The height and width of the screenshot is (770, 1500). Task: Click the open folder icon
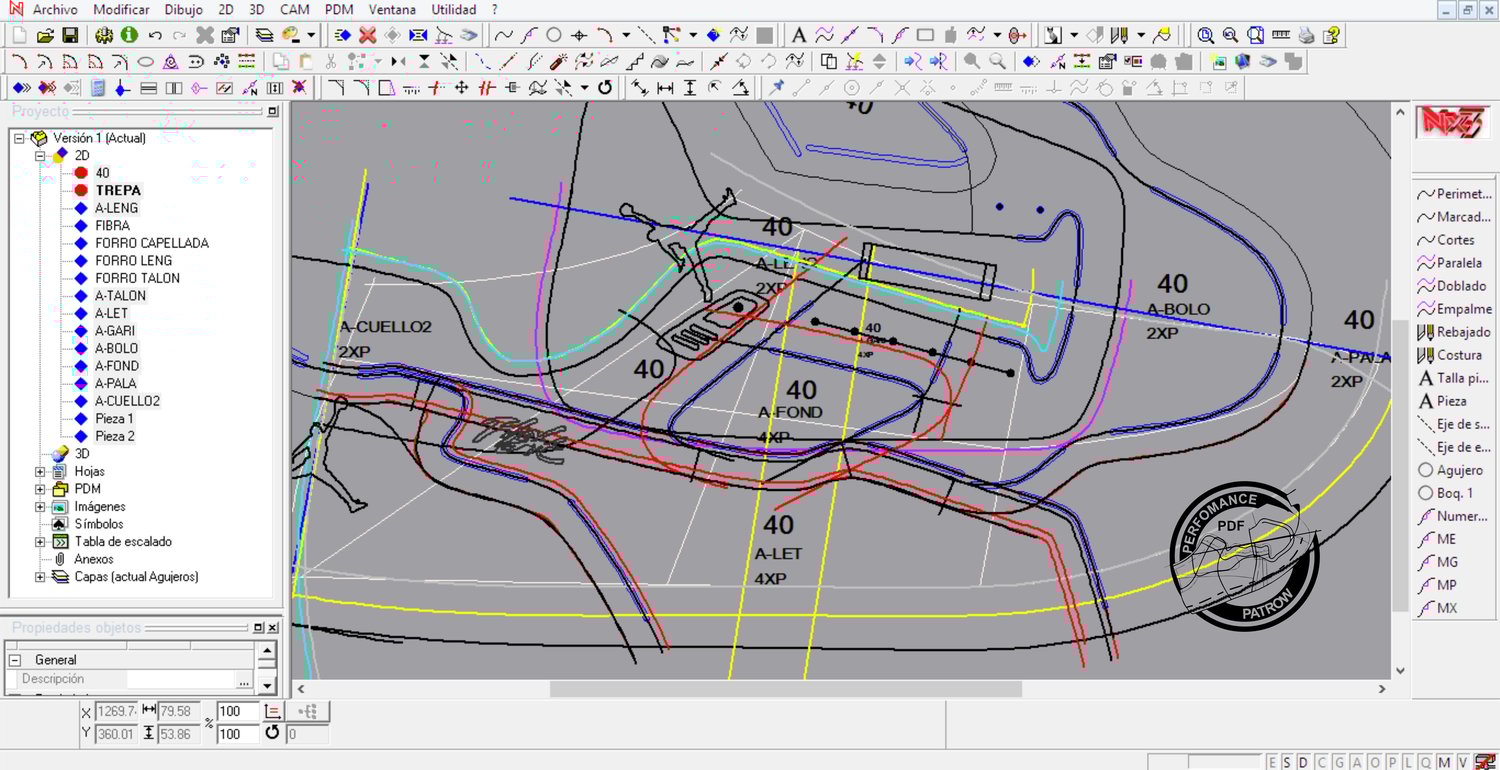[x=45, y=35]
